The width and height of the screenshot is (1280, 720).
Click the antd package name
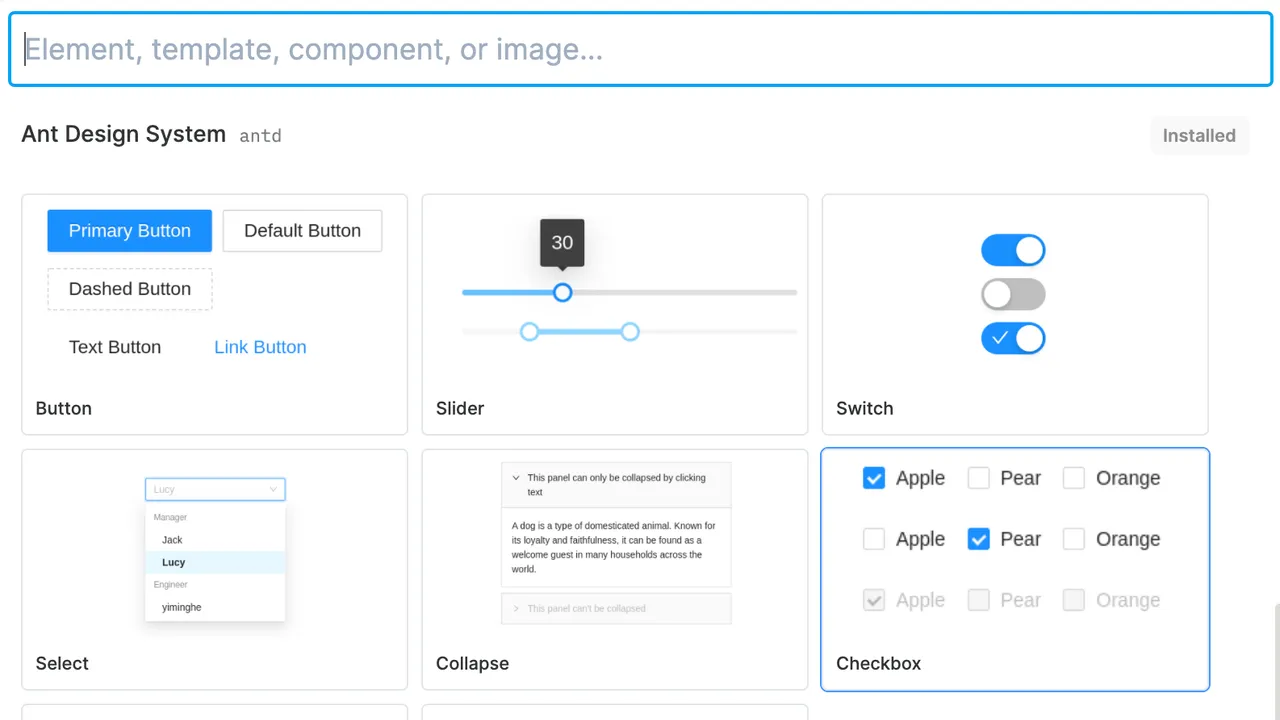click(260, 136)
